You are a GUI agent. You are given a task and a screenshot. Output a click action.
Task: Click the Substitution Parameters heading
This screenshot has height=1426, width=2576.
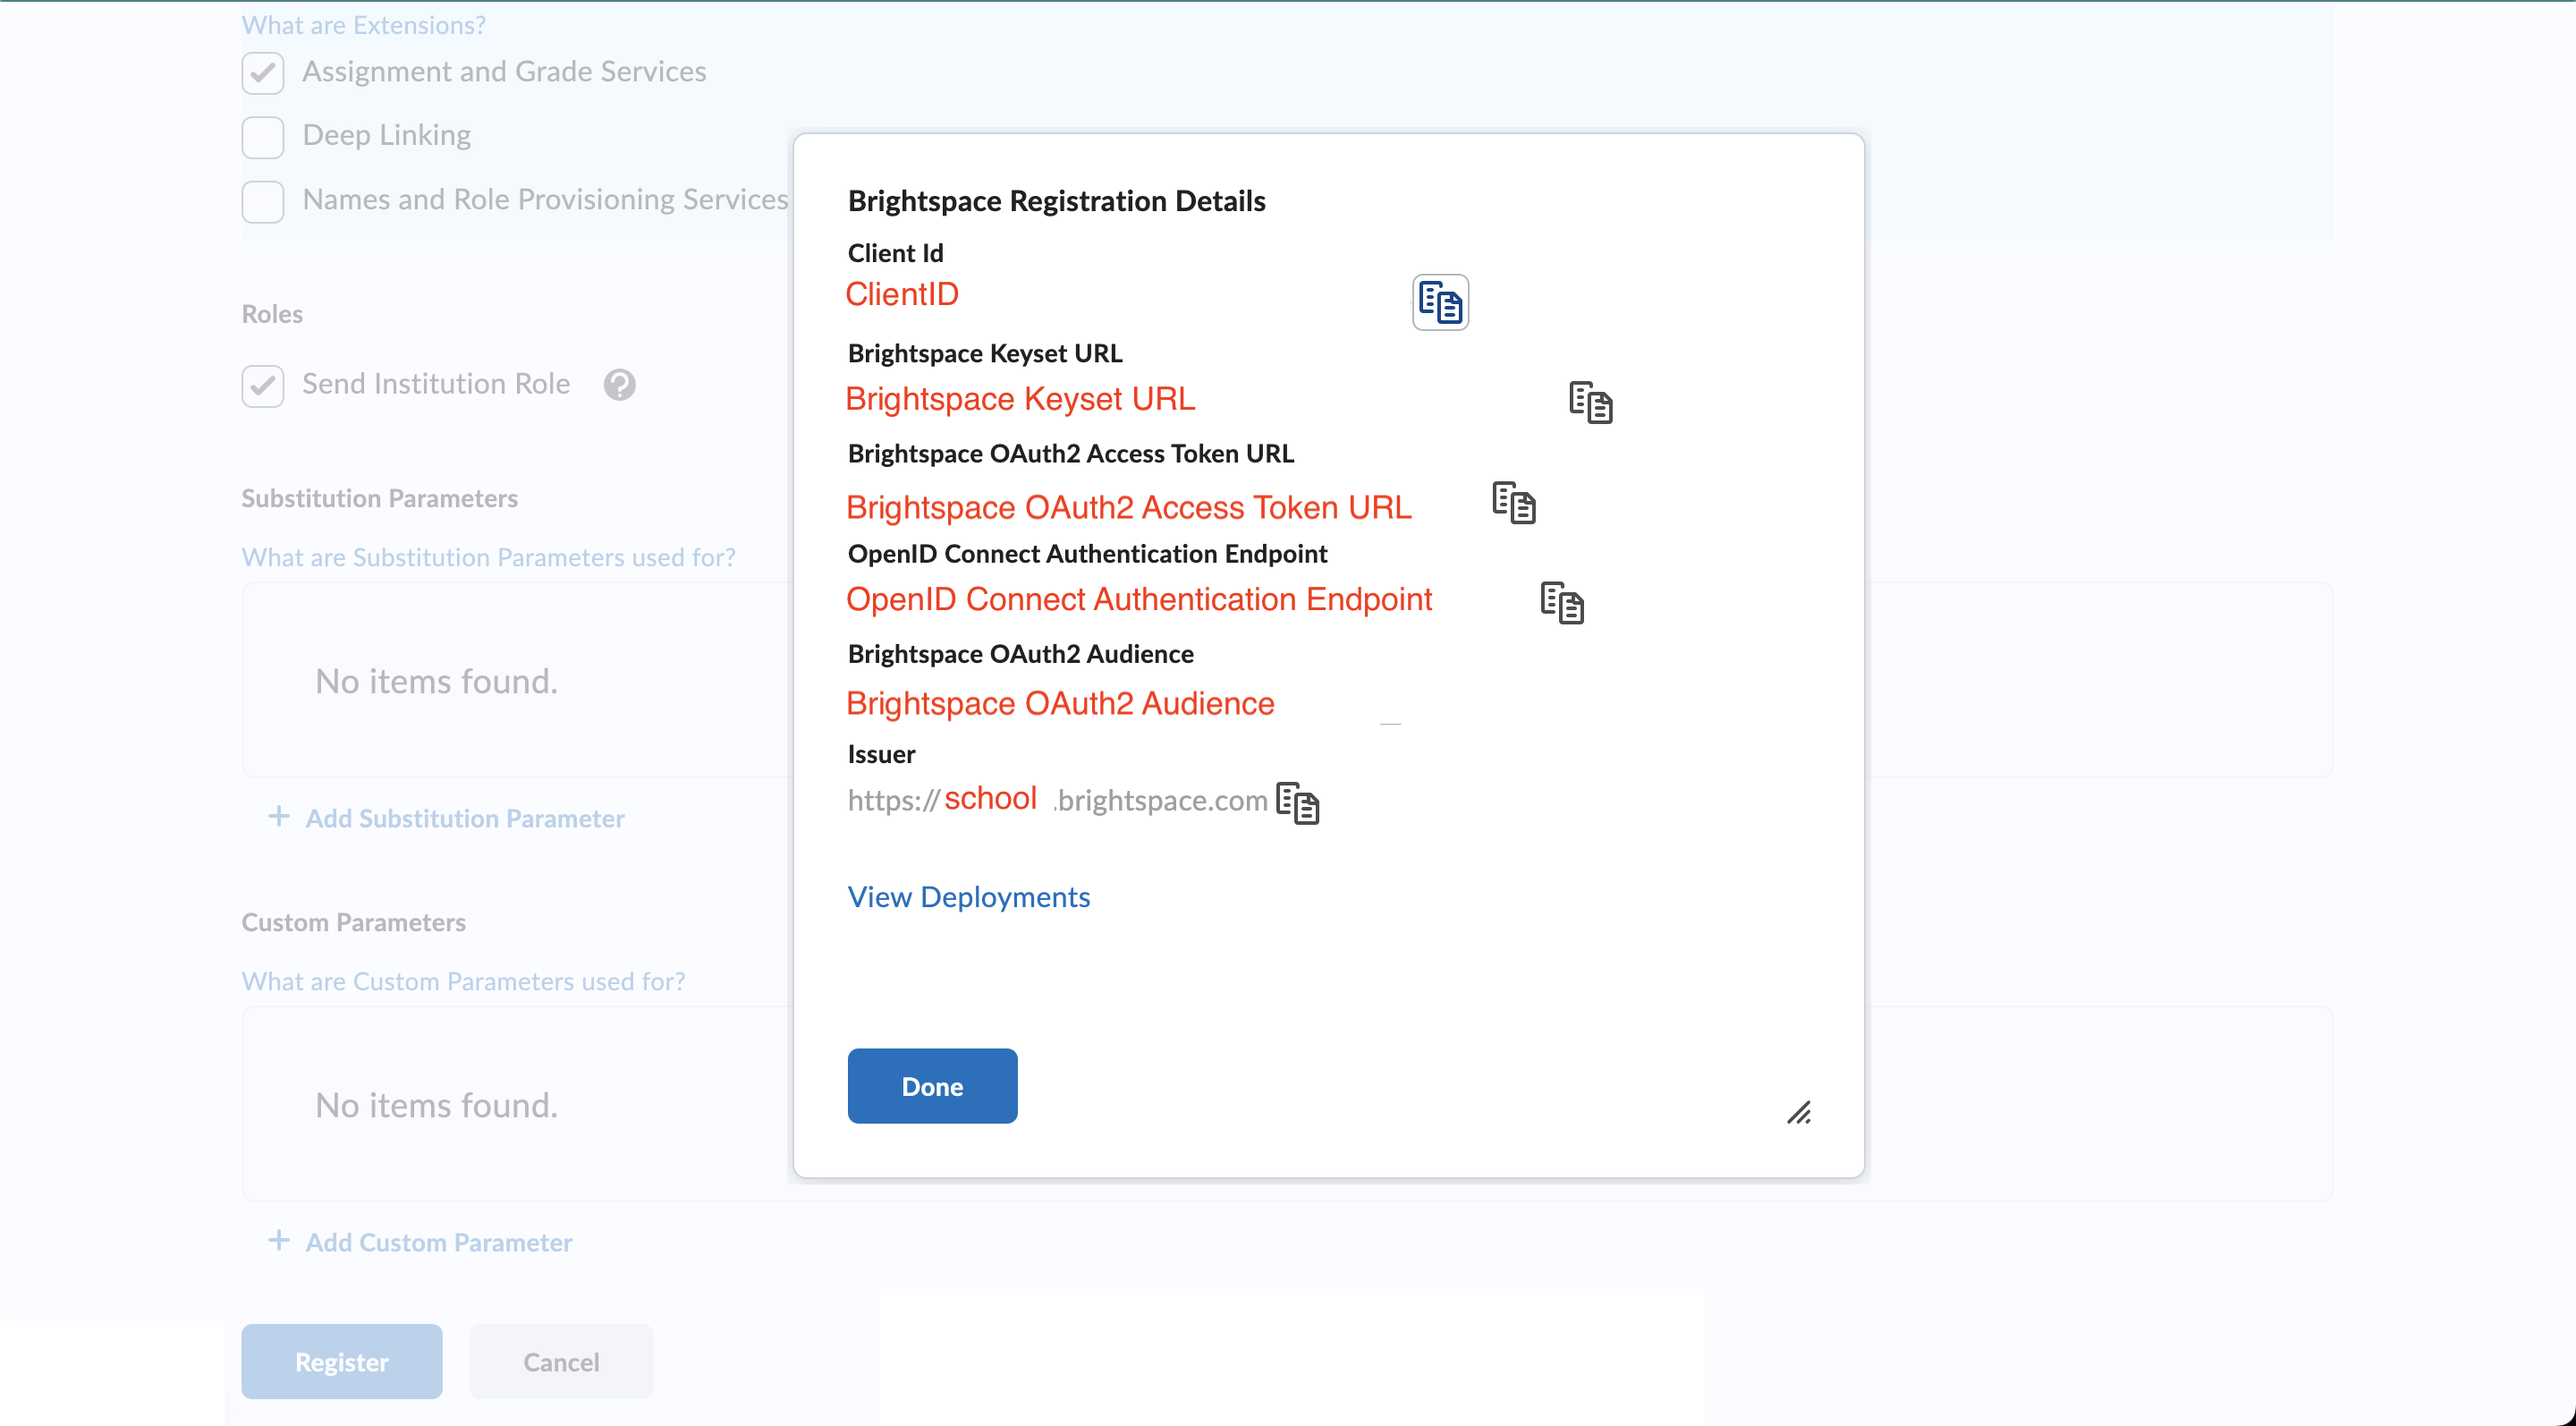(x=379, y=498)
